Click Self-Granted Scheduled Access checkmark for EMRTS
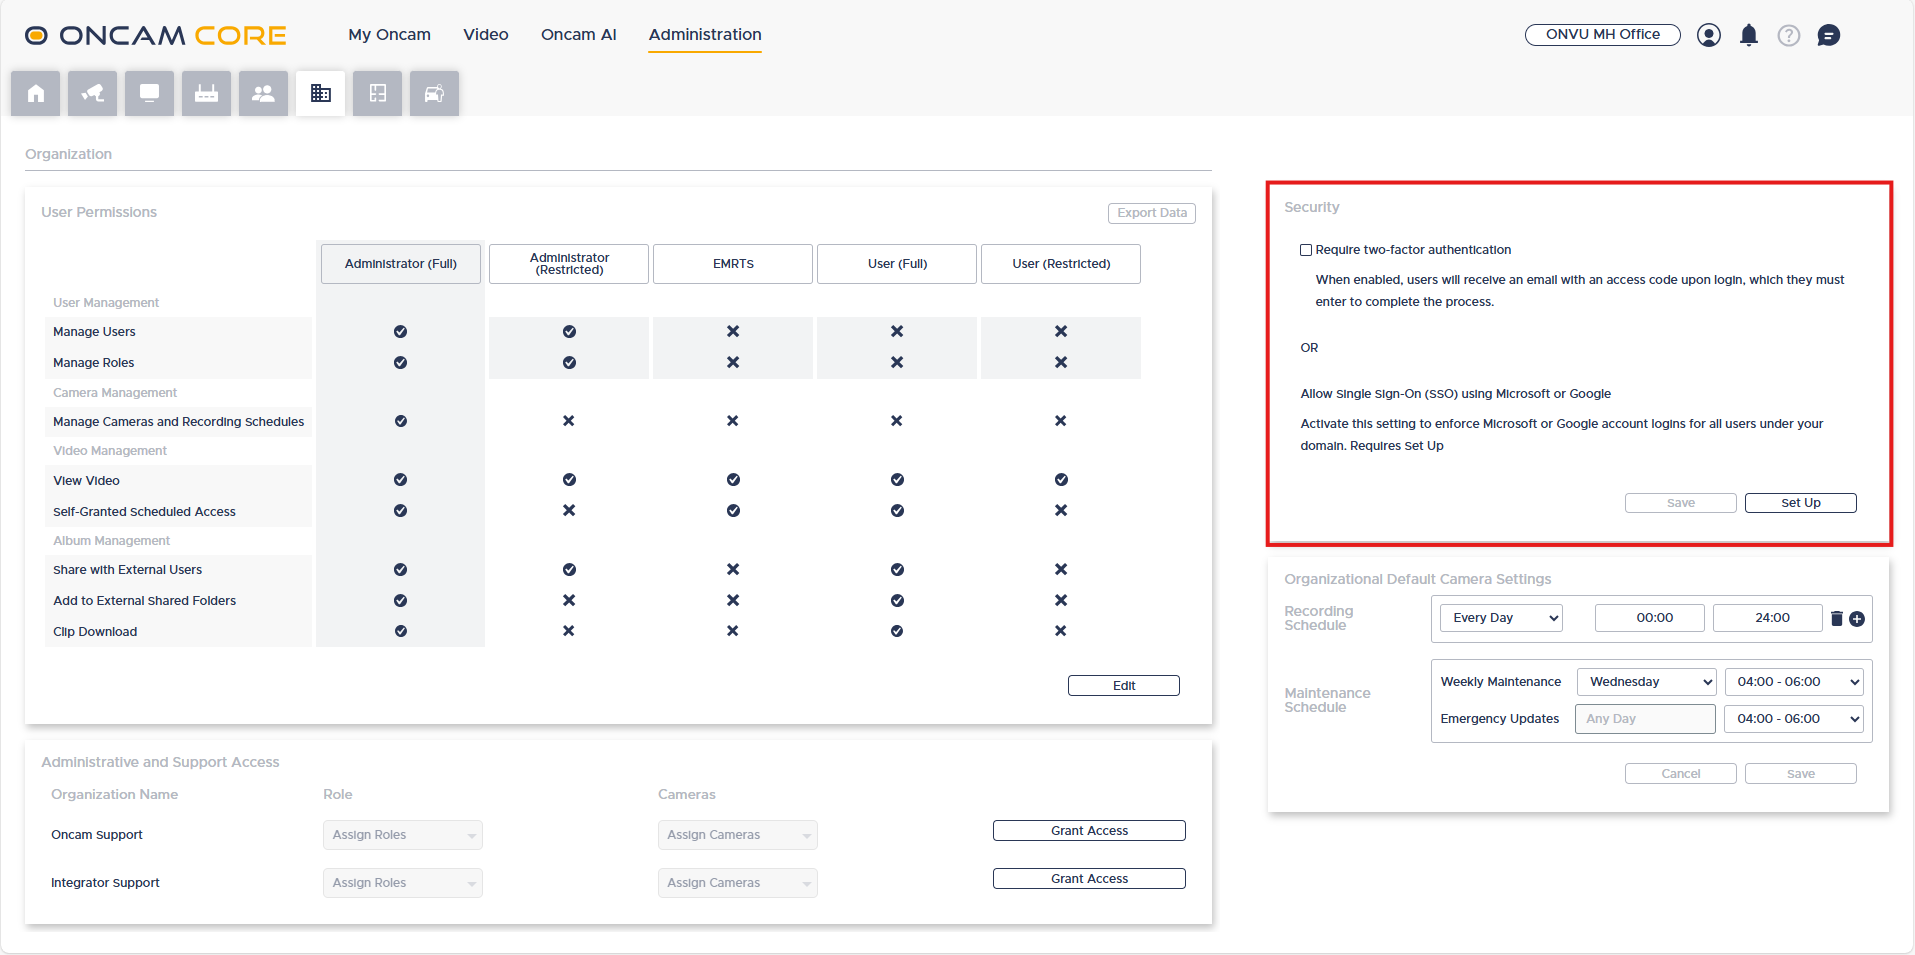Viewport: 1915px width, 955px height. pos(733,511)
